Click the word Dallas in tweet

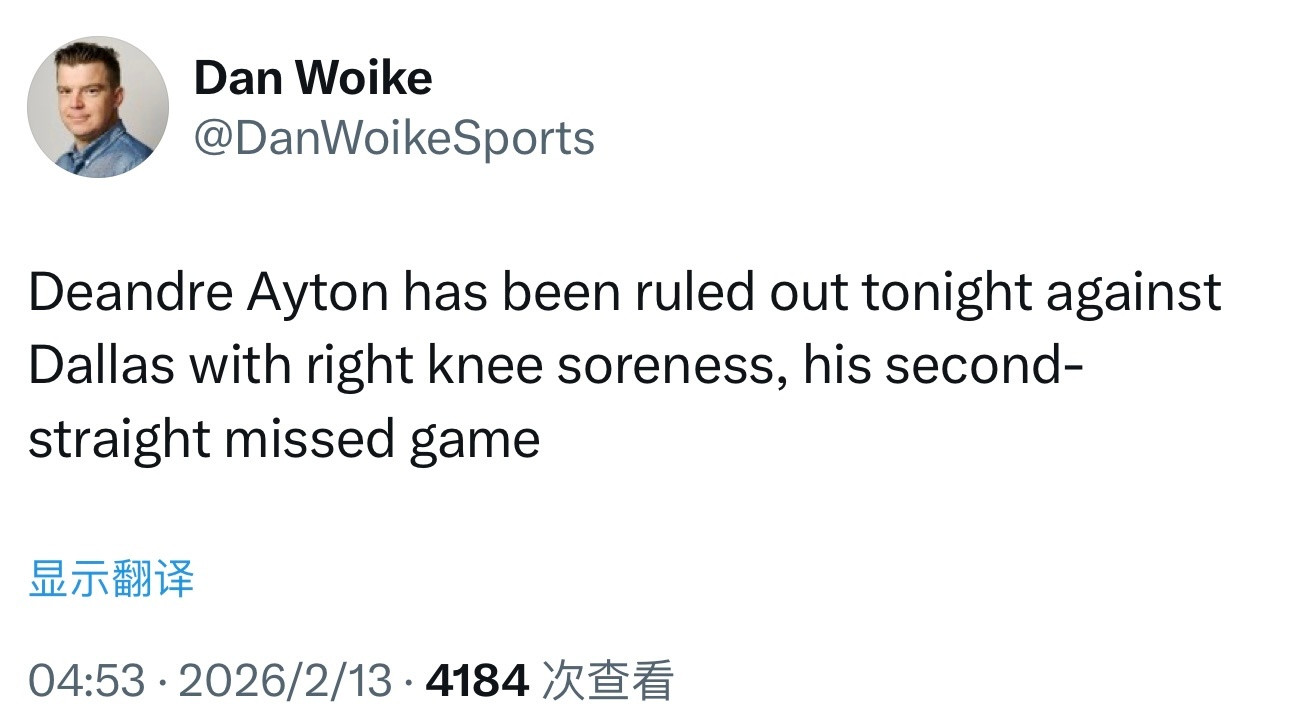pos(102,366)
